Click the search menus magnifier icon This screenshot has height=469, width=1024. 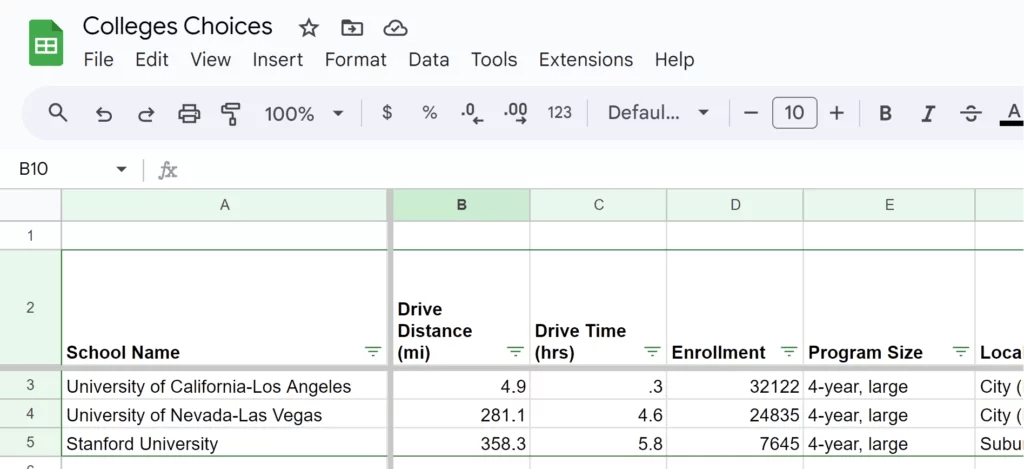tap(58, 113)
